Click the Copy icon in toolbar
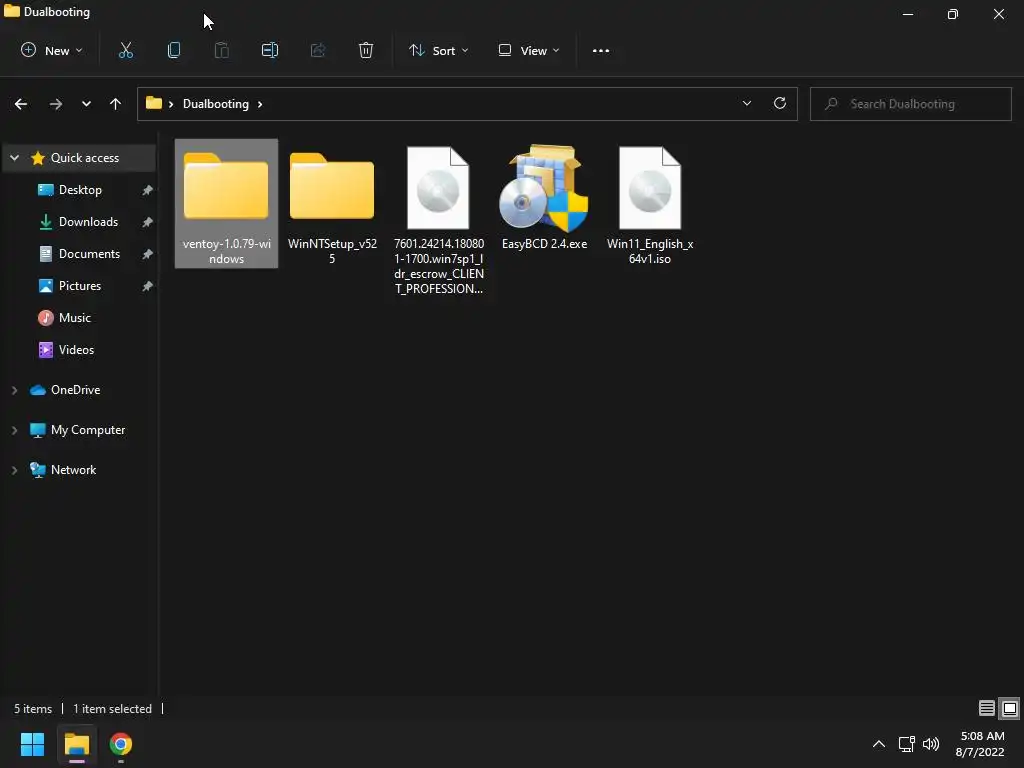 [174, 50]
